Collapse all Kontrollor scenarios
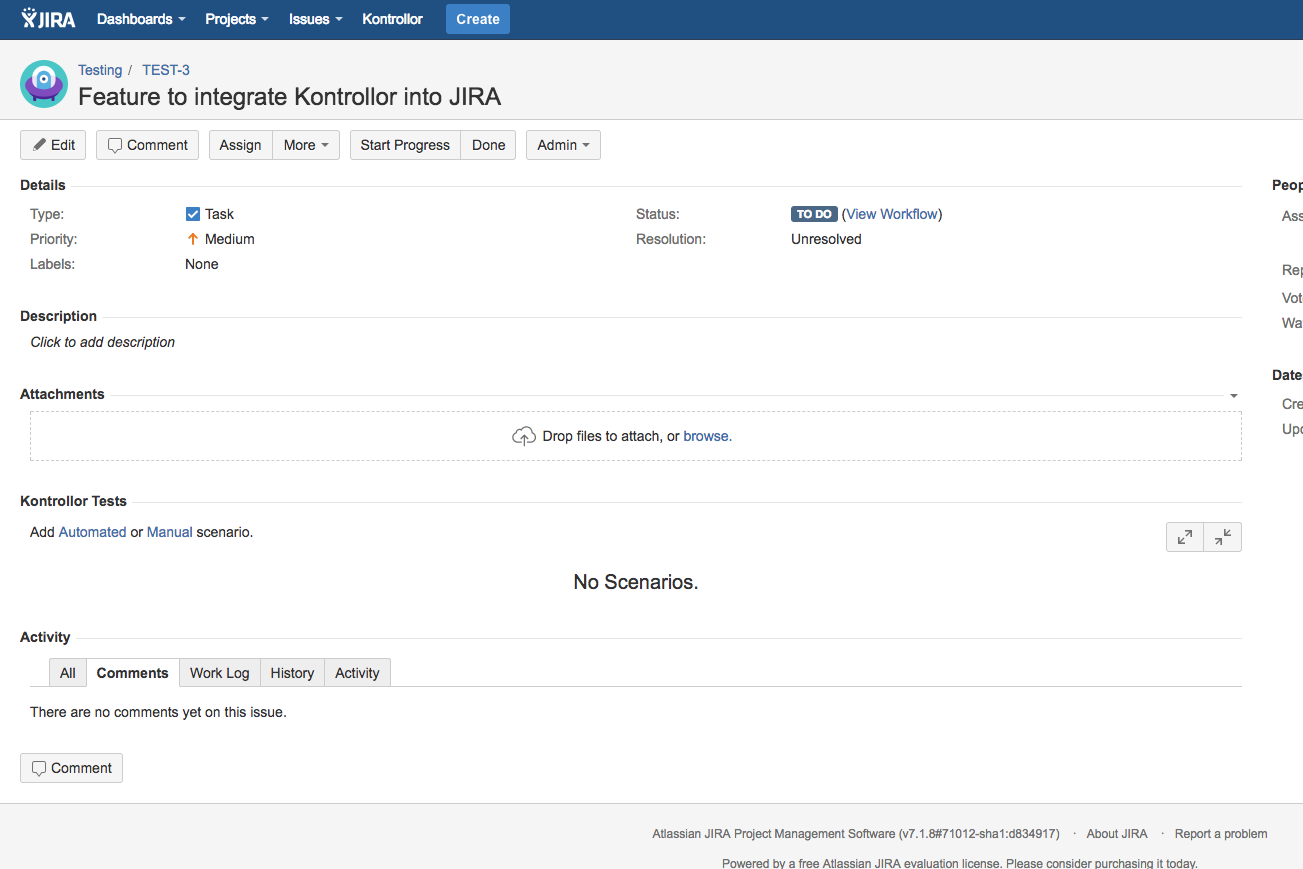1303x869 pixels. click(1223, 537)
